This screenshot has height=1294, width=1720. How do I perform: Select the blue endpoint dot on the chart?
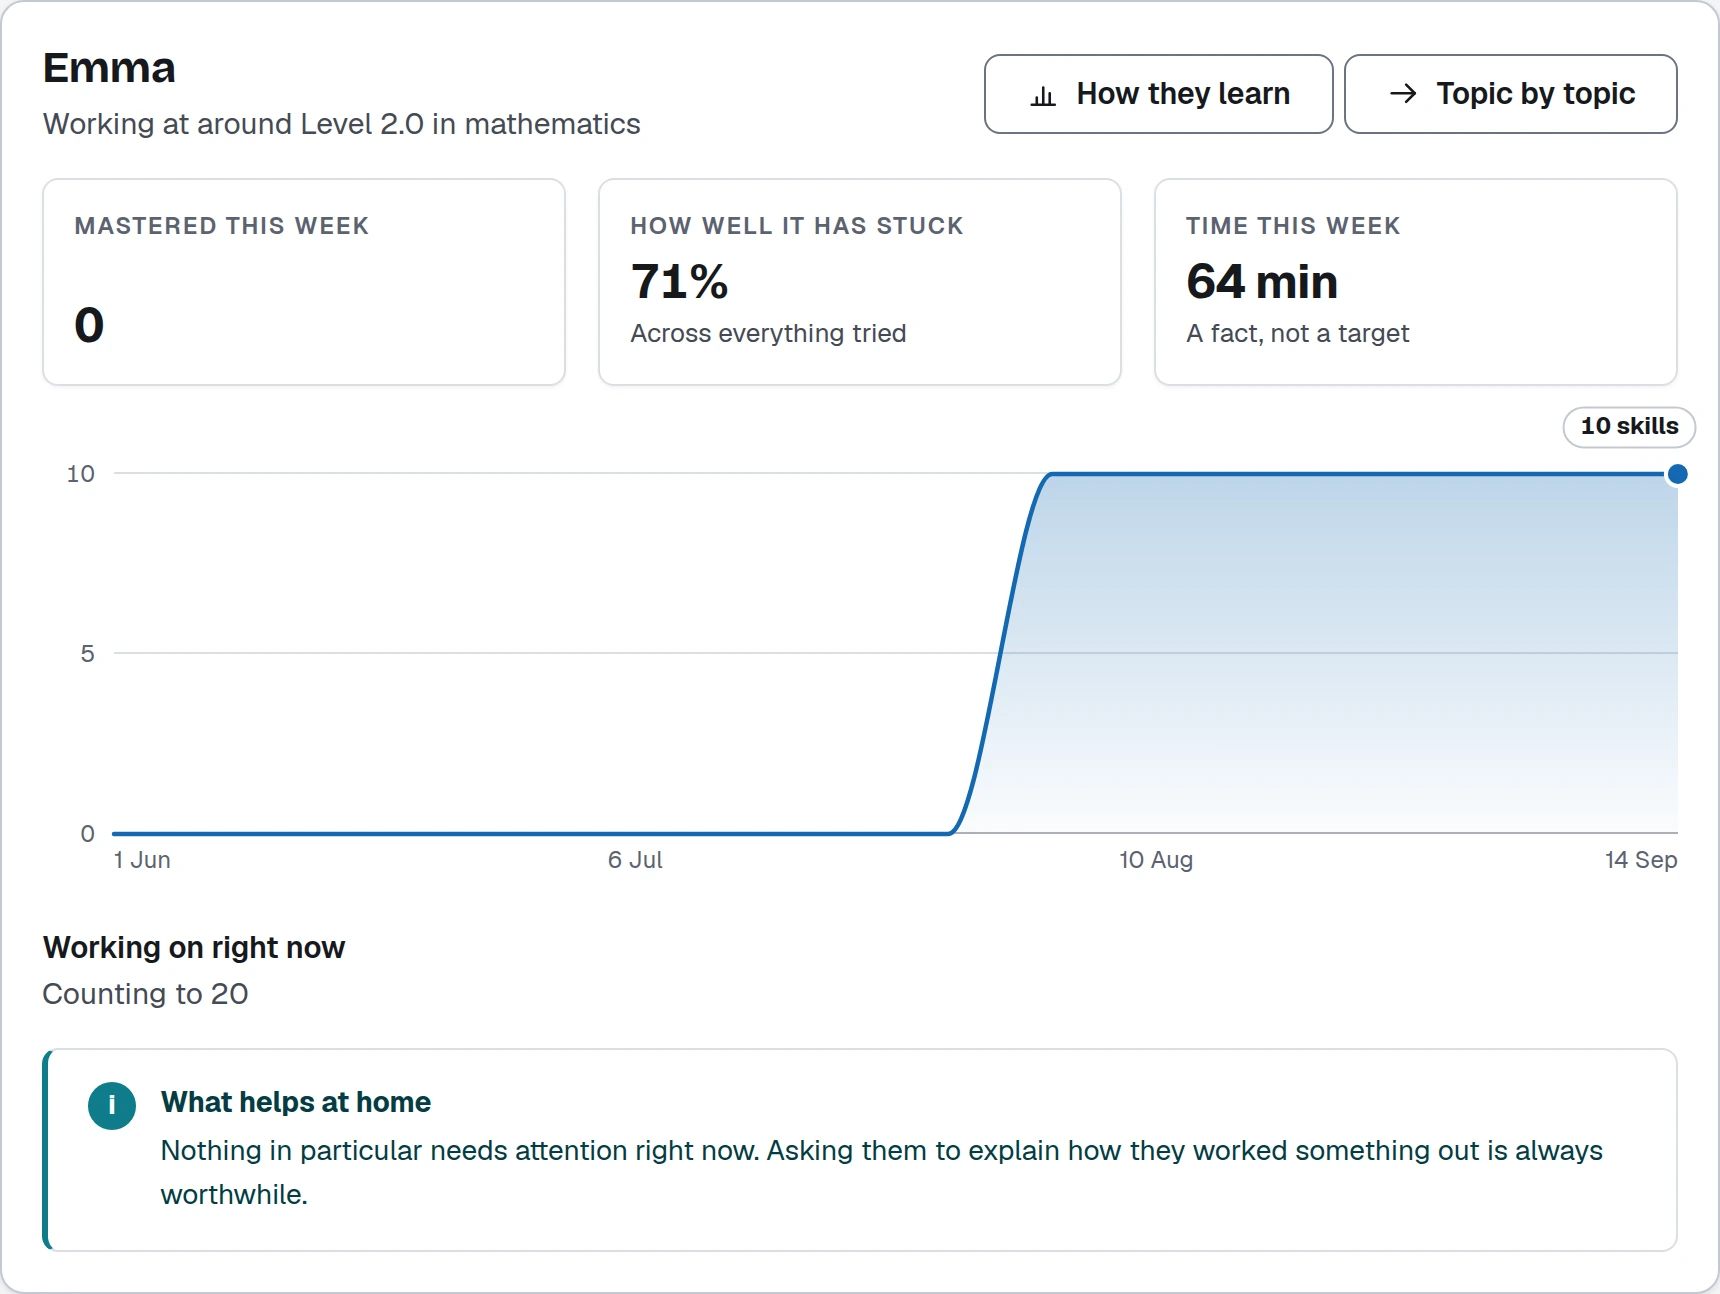[x=1677, y=474]
